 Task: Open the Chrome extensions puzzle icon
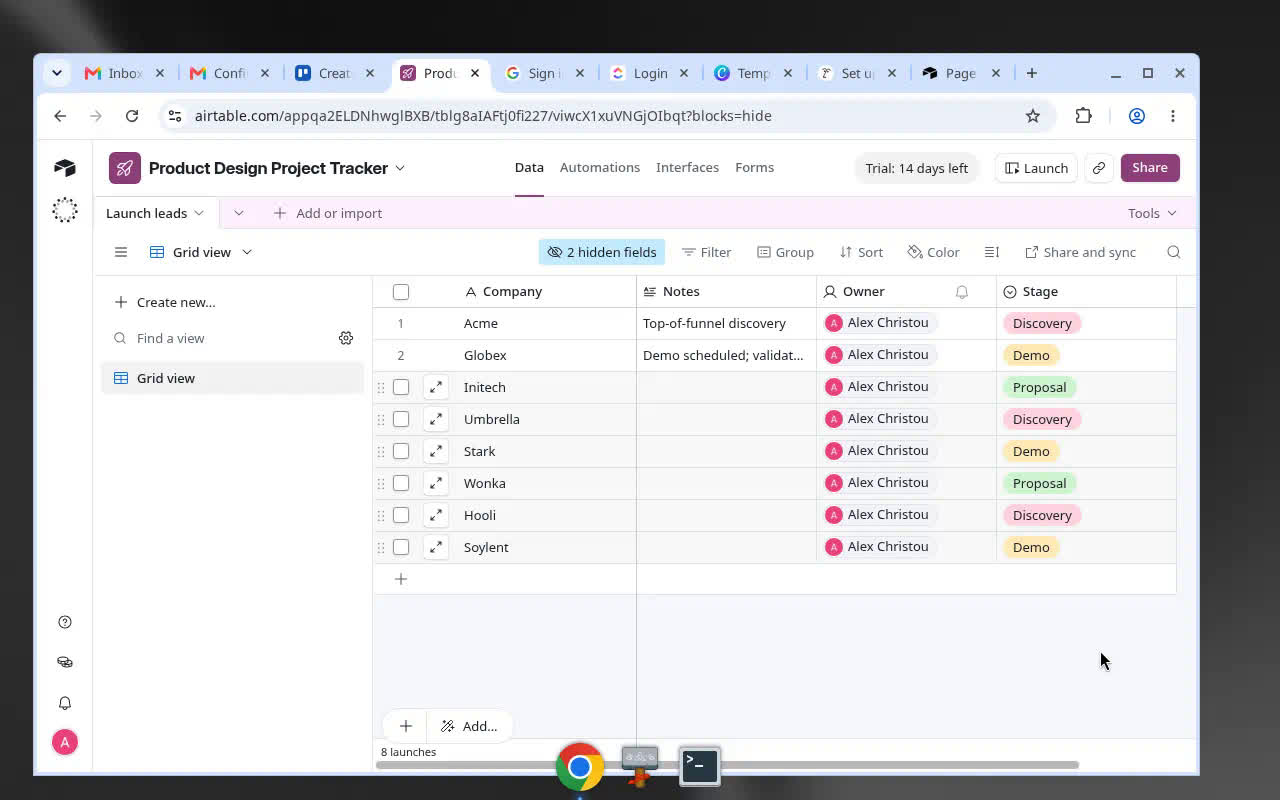[1084, 116]
